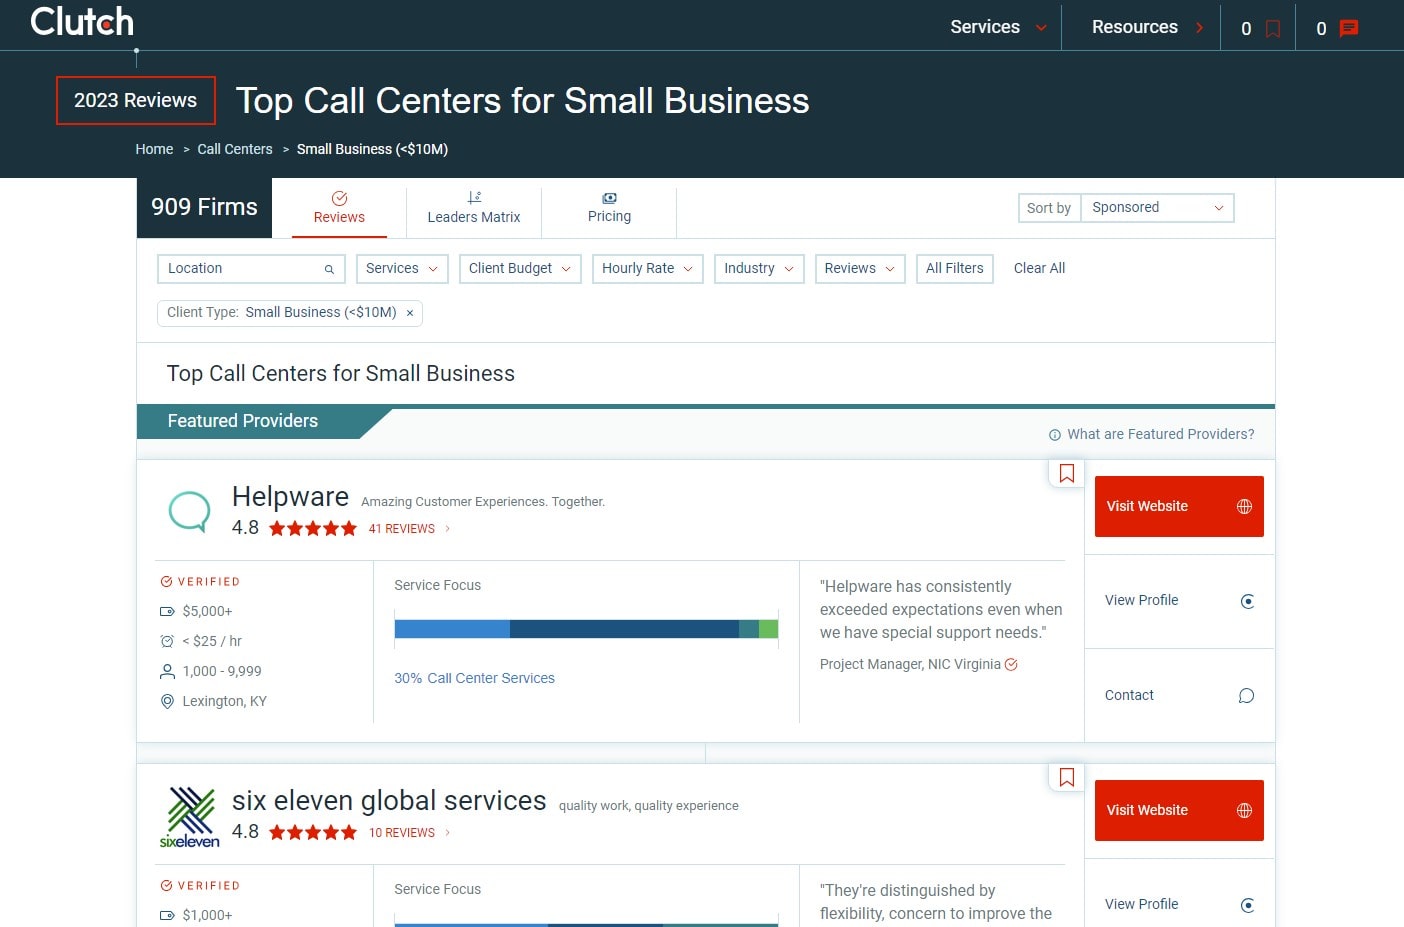1404x927 pixels.
Task: Expand the Resources menu in header
Action: point(1148,27)
